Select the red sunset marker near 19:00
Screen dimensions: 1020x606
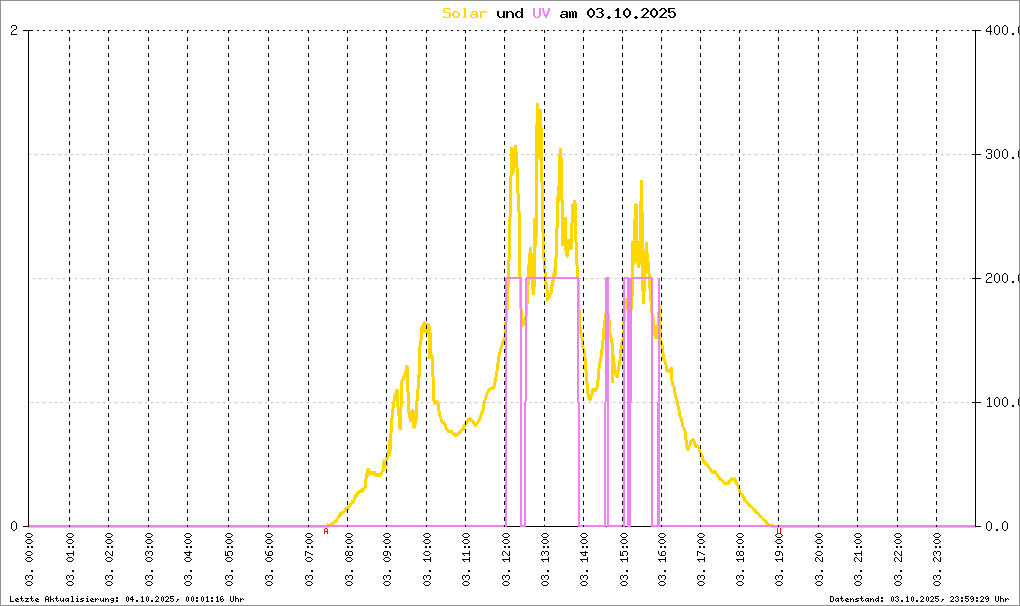click(779, 530)
